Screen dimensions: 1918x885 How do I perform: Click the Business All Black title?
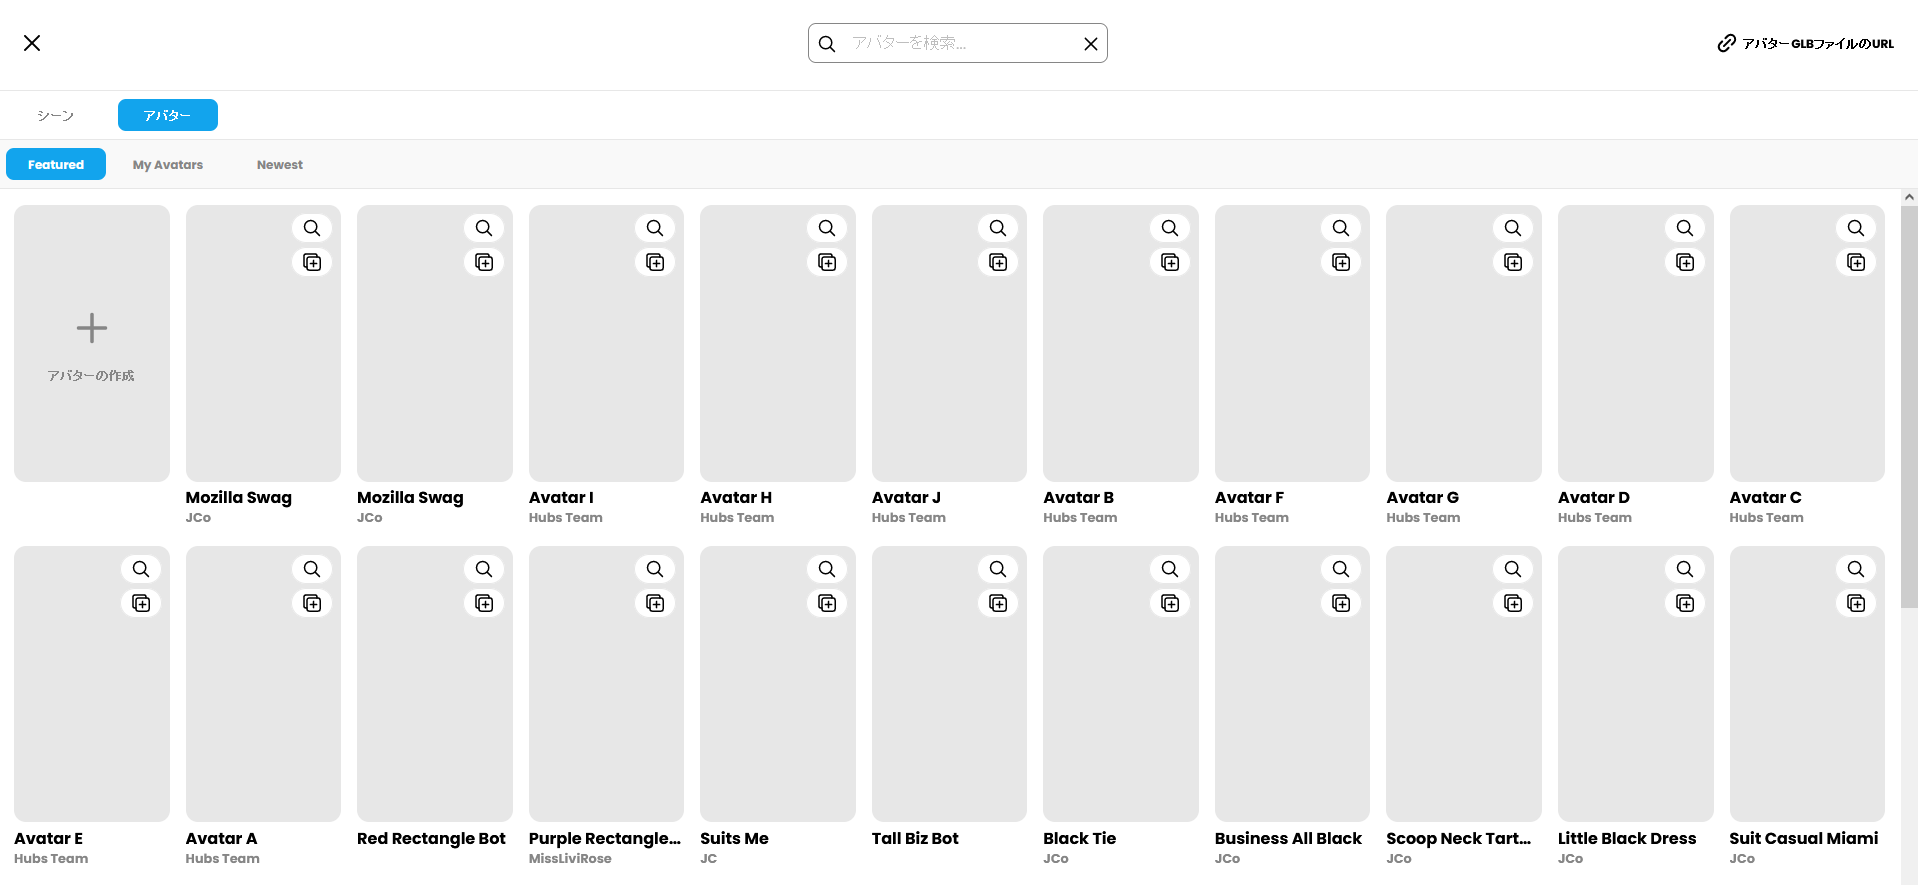[1288, 838]
